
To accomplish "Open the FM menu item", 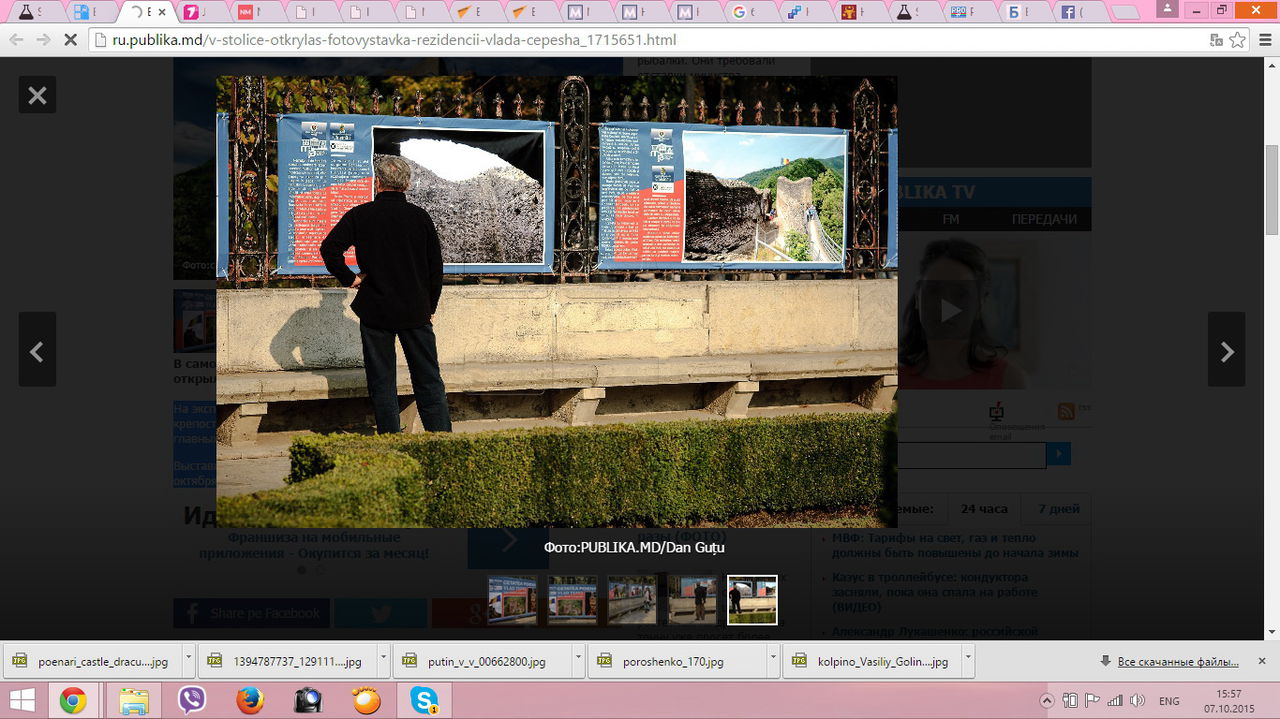I will 950,219.
